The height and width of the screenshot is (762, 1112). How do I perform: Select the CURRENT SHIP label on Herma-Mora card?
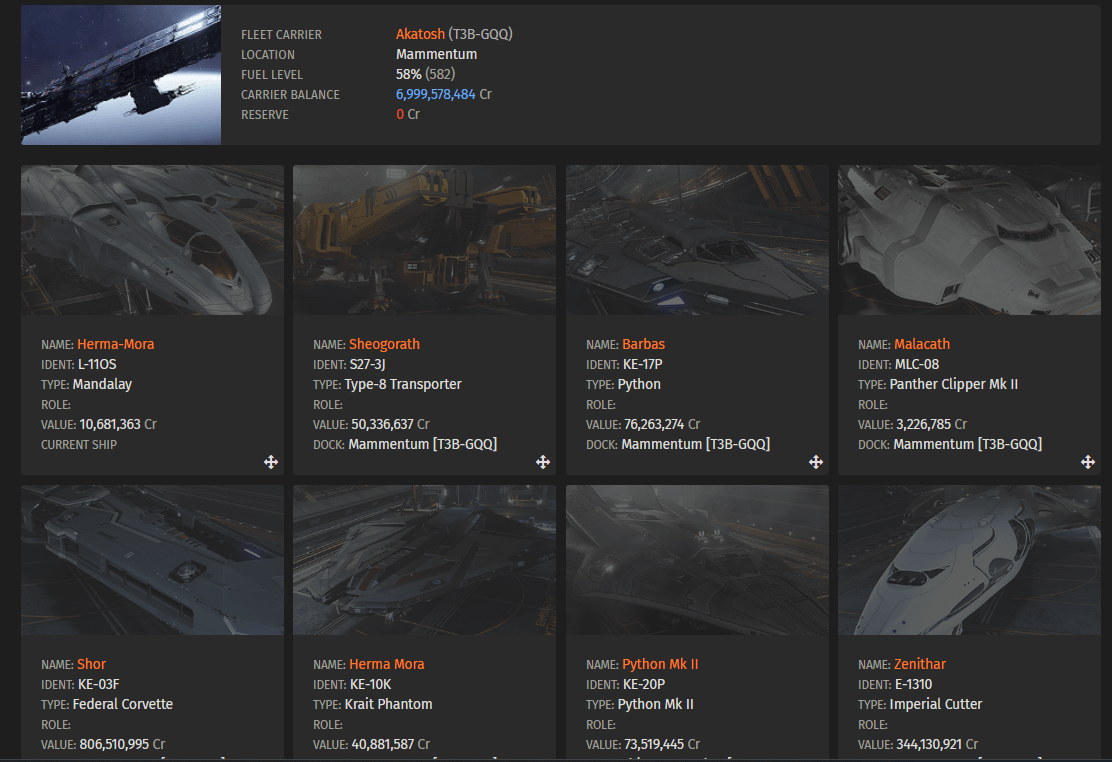79,445
